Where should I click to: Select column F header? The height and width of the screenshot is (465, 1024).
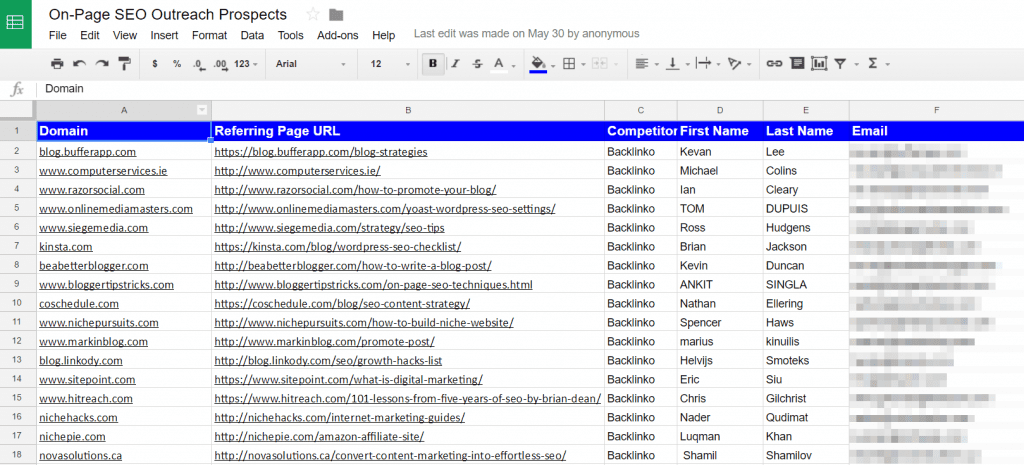(x=936, y=110)
